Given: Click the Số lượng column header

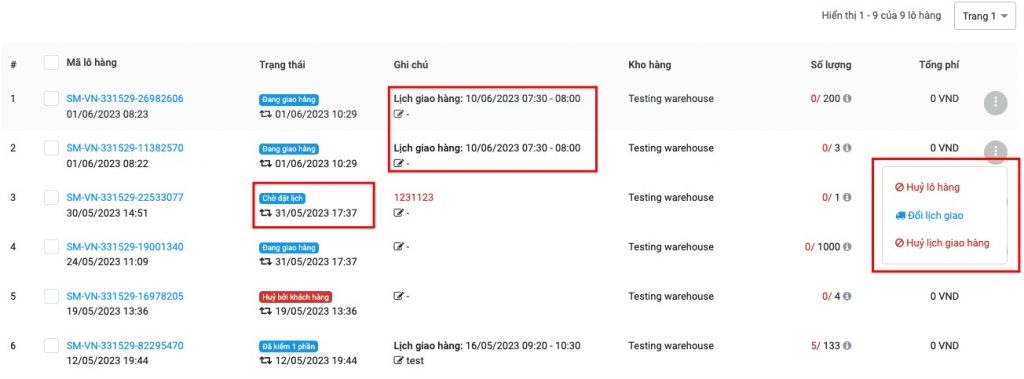Looking at the screenshot, I should click(x=831, y=65).
